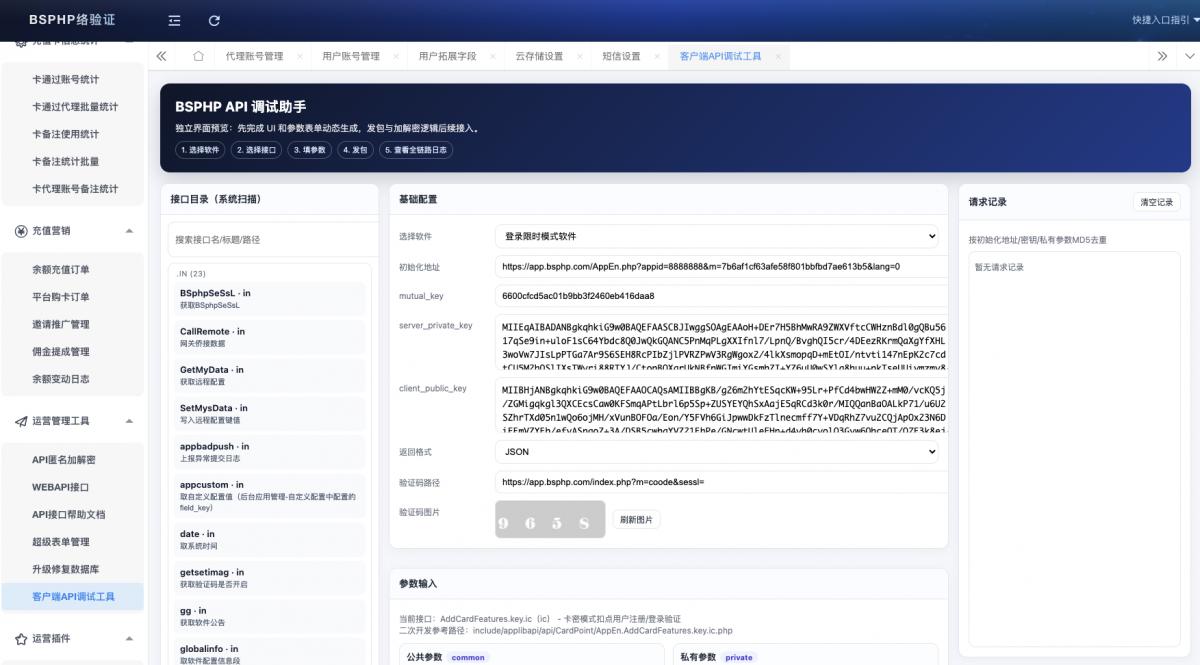Click the 运营插件 star icon
Viewport: 1200px width, 665px height.
(21, 638)
